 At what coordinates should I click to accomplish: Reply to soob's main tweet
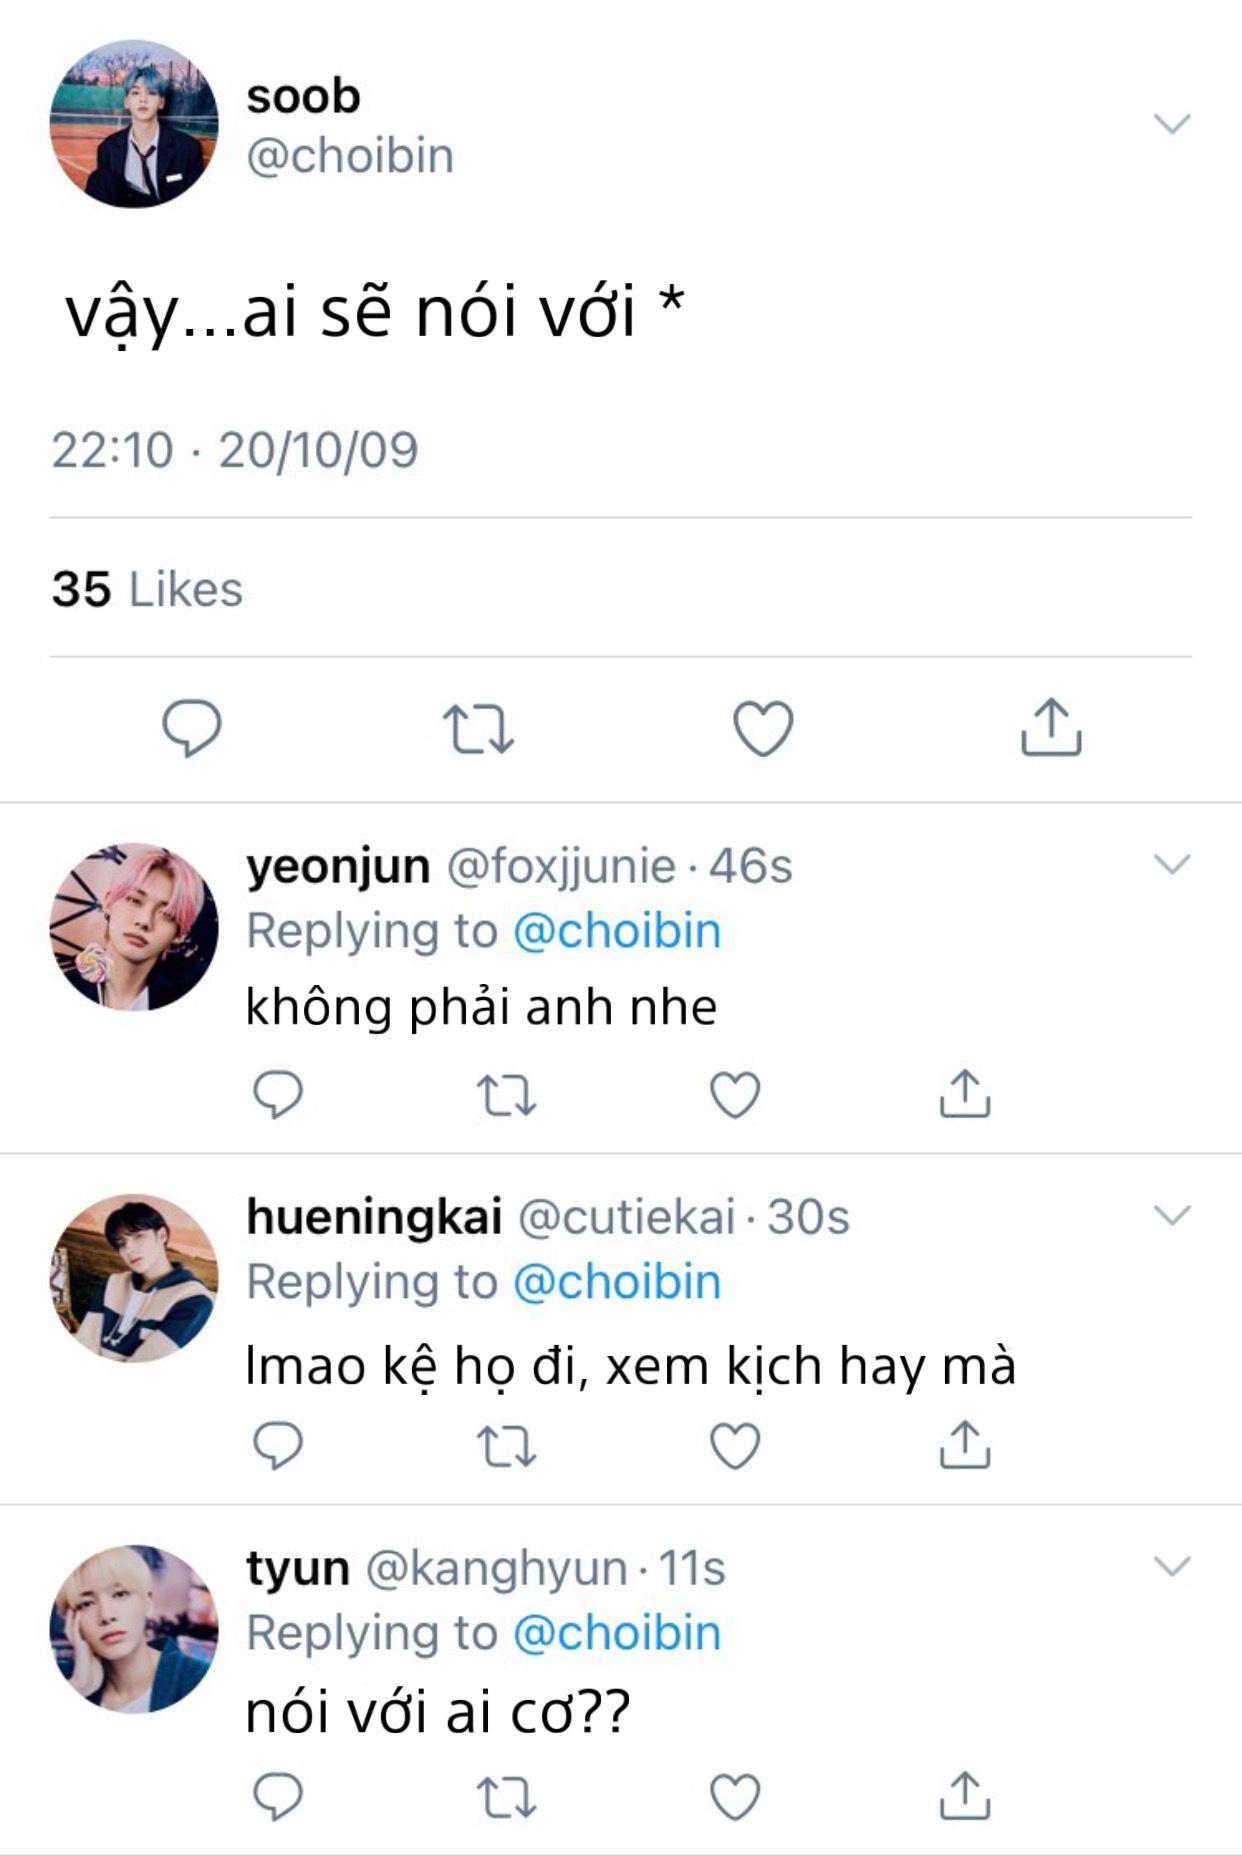[192, 727]
